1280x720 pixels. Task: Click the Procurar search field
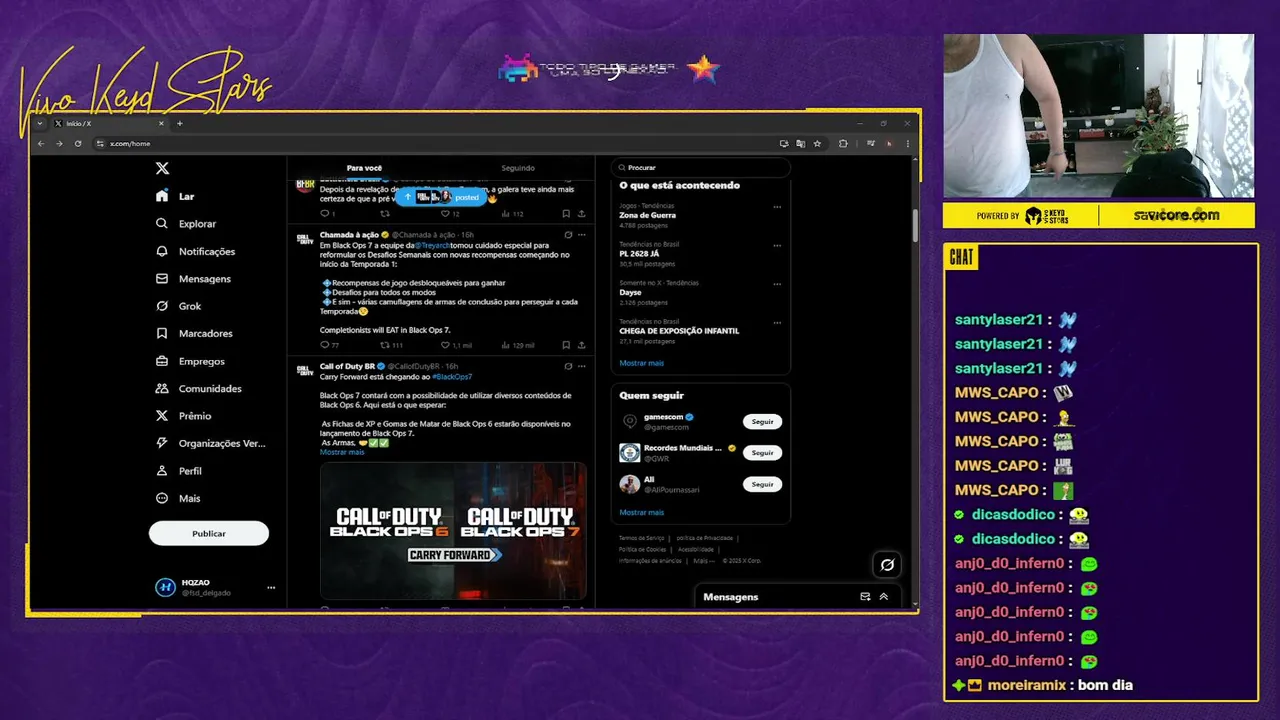point(700,168)
